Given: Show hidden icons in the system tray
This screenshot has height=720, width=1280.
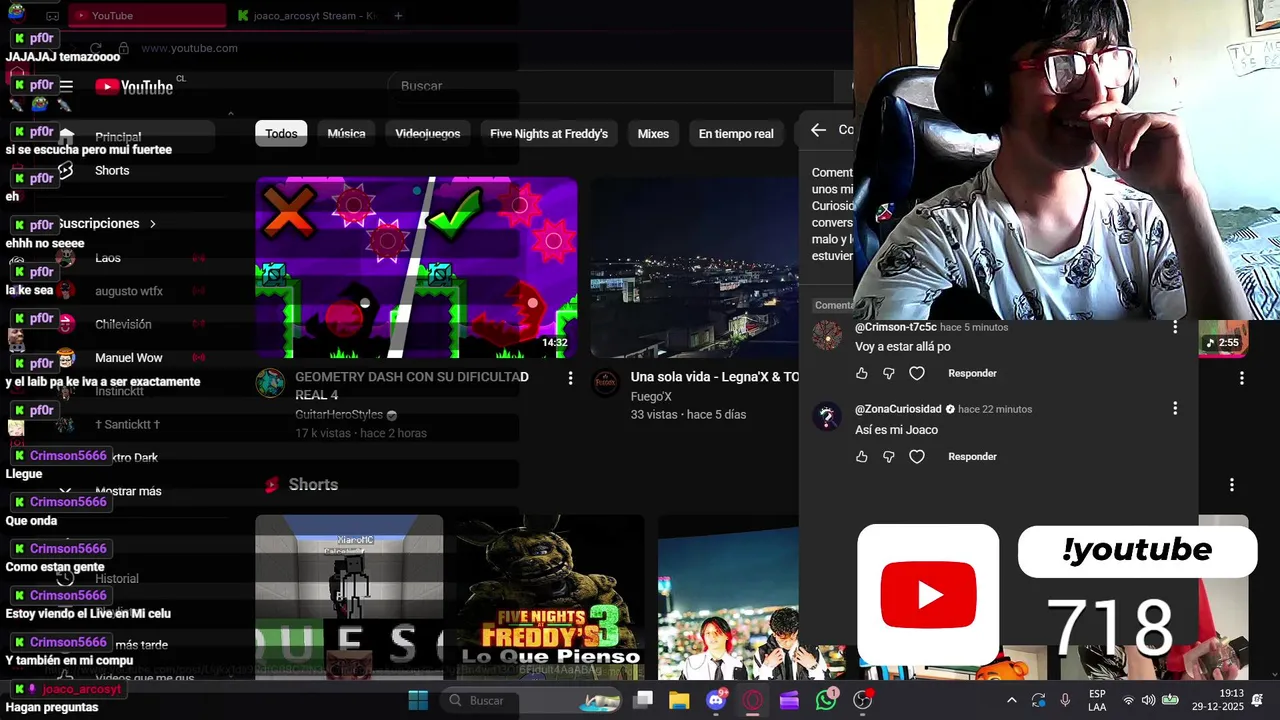Looking at the screenshot, I should coord(1011,700).
